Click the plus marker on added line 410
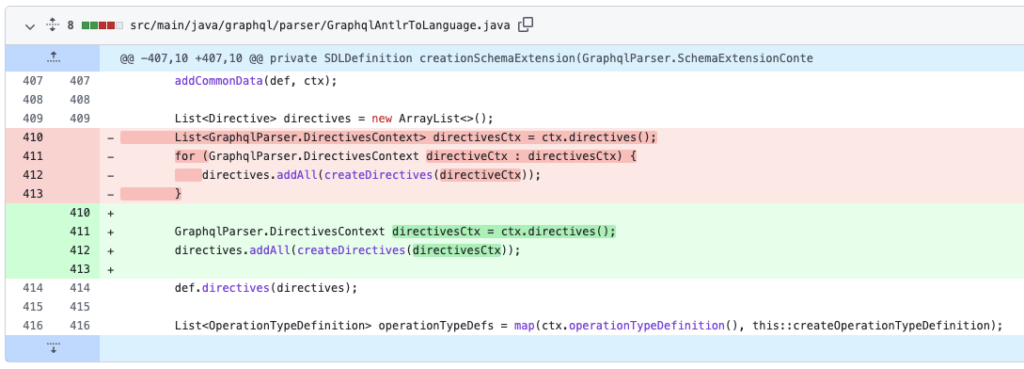This screenshot has width=1024, height=369. coord(110,212)
